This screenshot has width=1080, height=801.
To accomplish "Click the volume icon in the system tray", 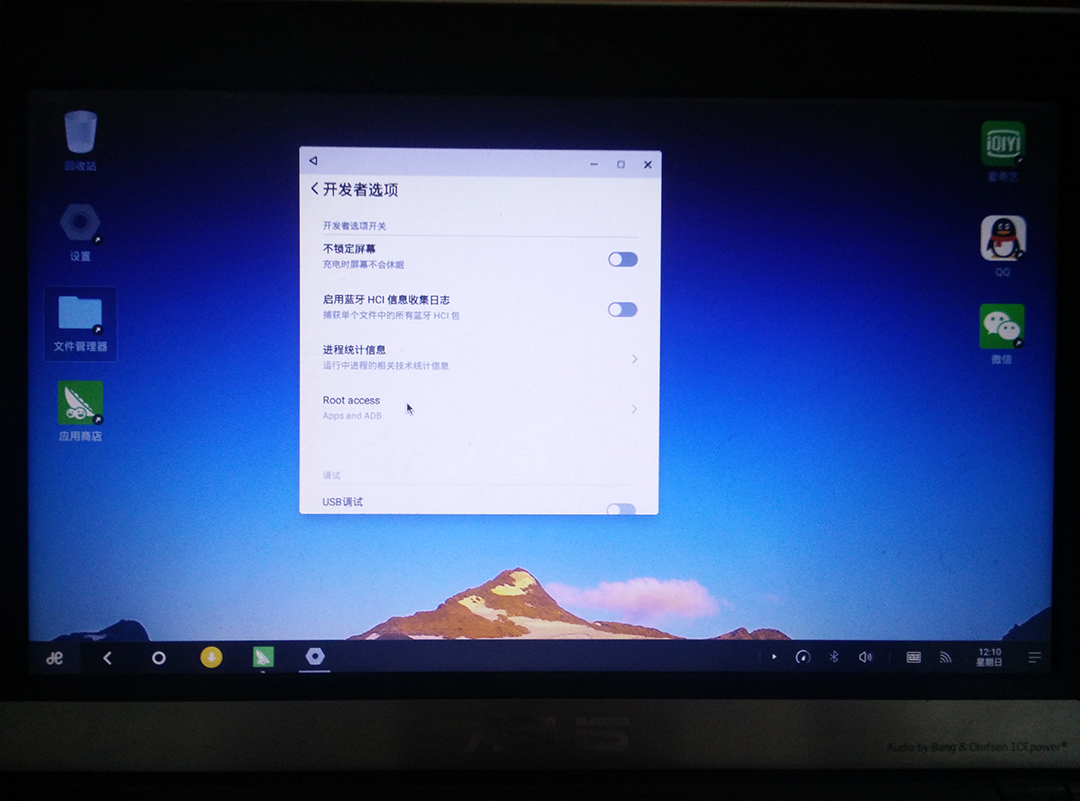I will click(865, 657).
